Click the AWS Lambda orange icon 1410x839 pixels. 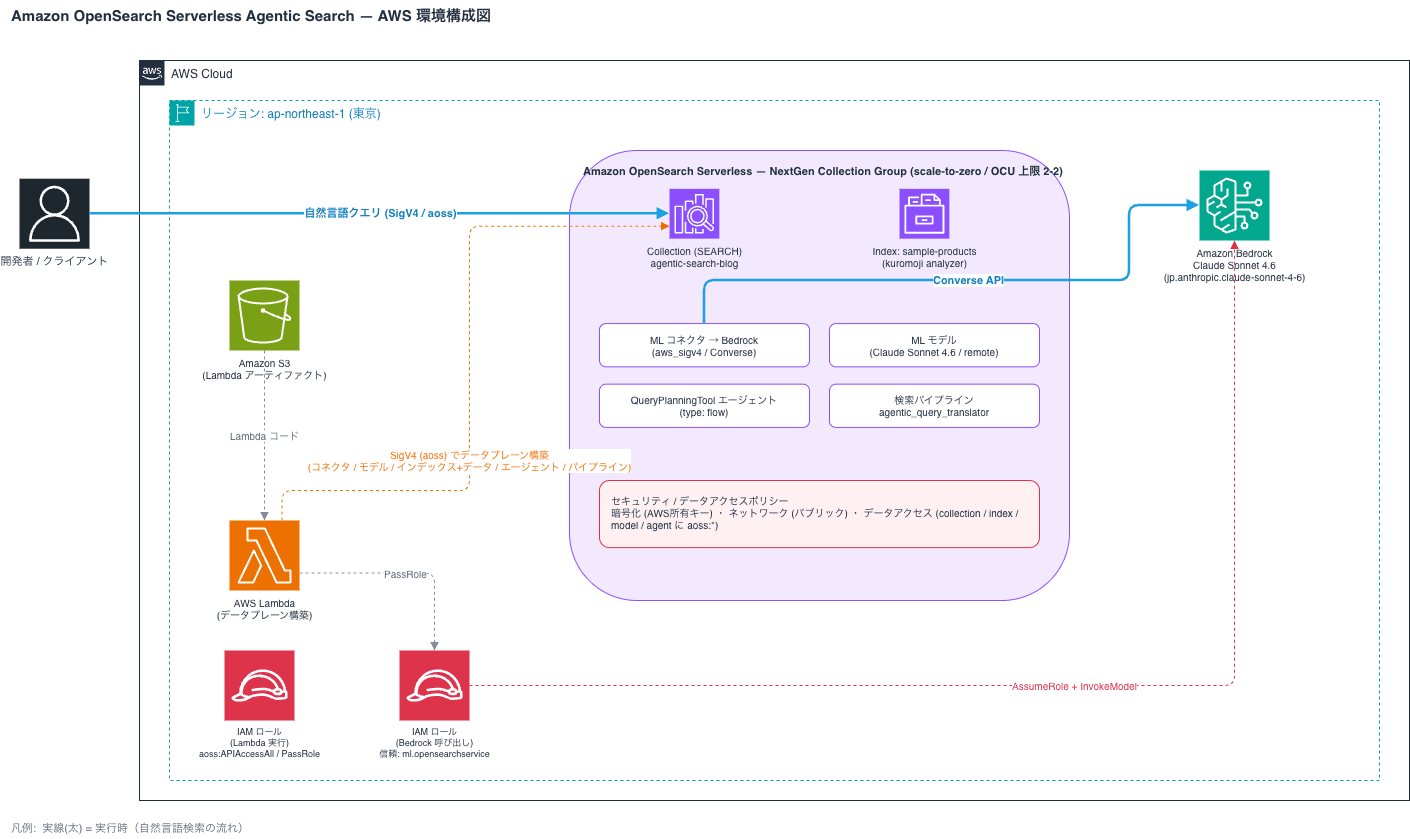tap(264, 555)
